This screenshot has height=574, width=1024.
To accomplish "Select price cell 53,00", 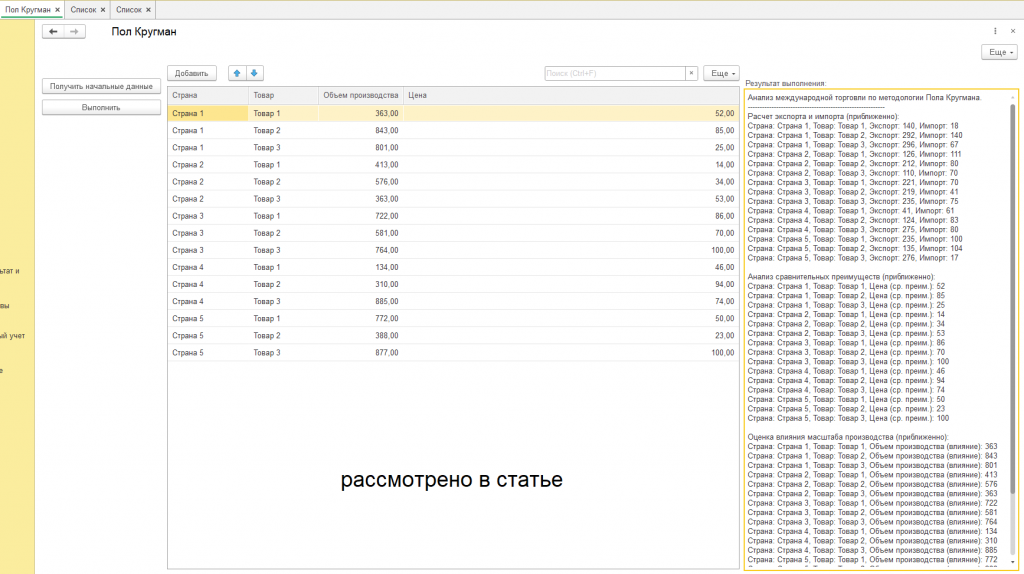I will [571, 199].
